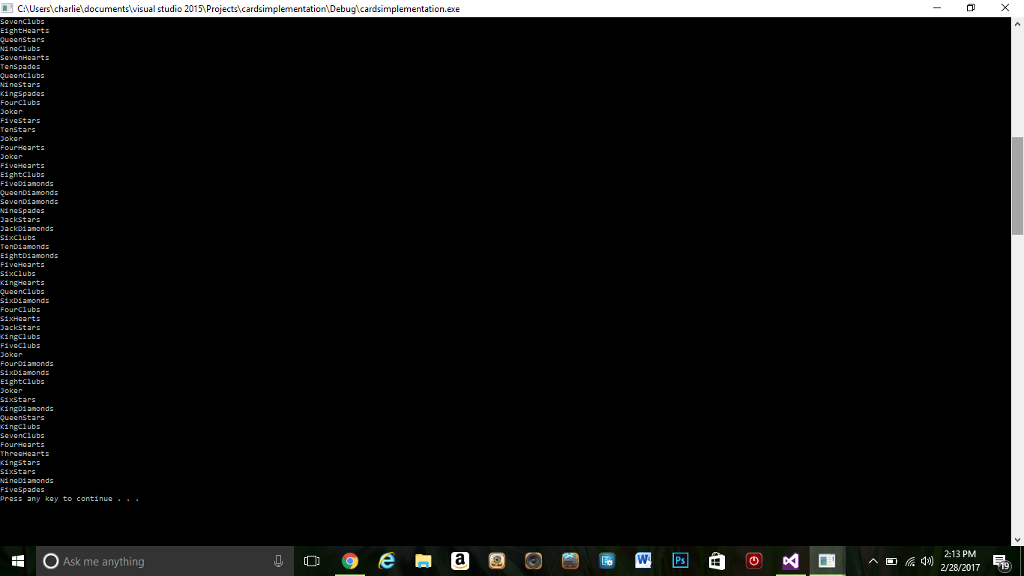1024x576 pixels.
Task: Open the Windows Store from the taskbar
Action: pos(716,560)
